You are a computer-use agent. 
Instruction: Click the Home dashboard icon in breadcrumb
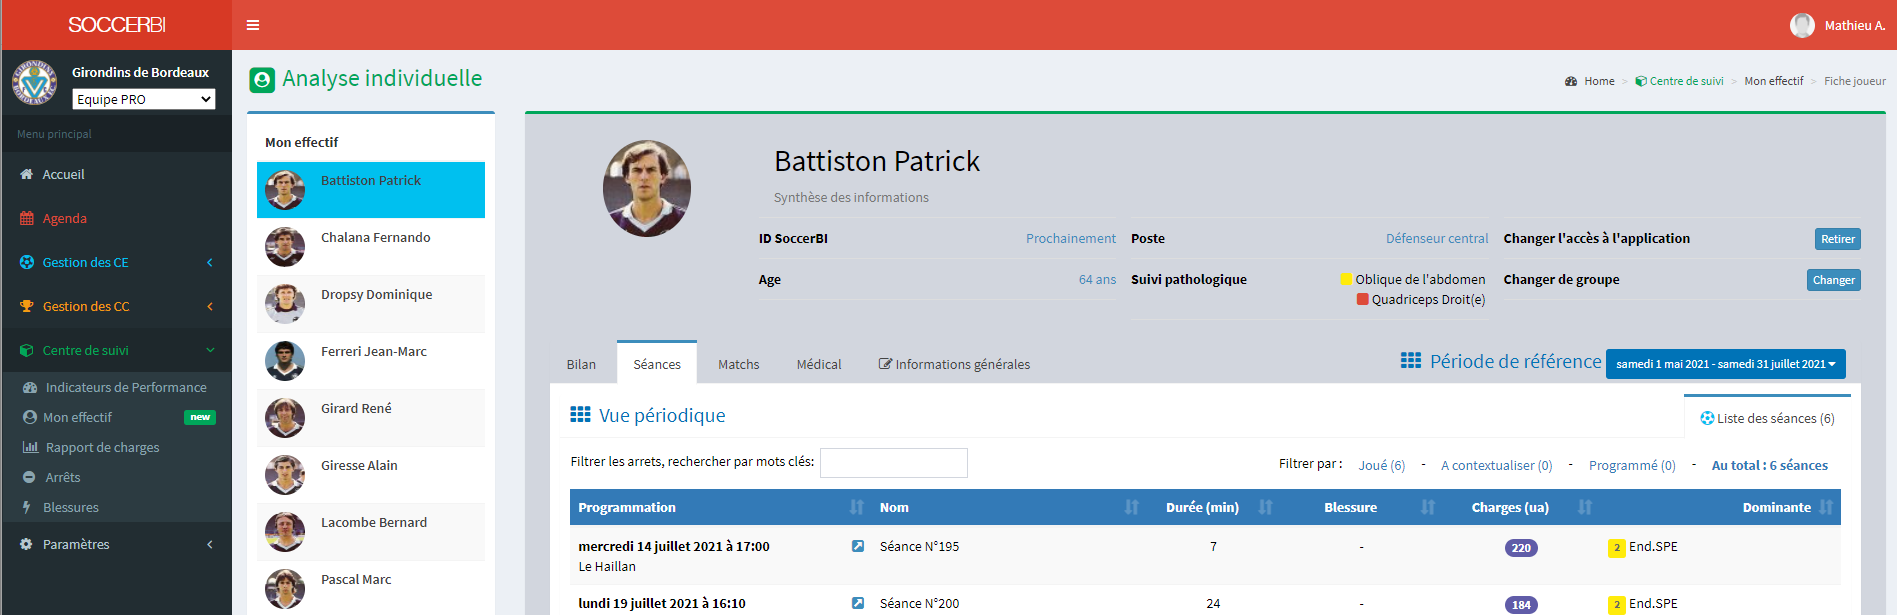(1571, 81)
